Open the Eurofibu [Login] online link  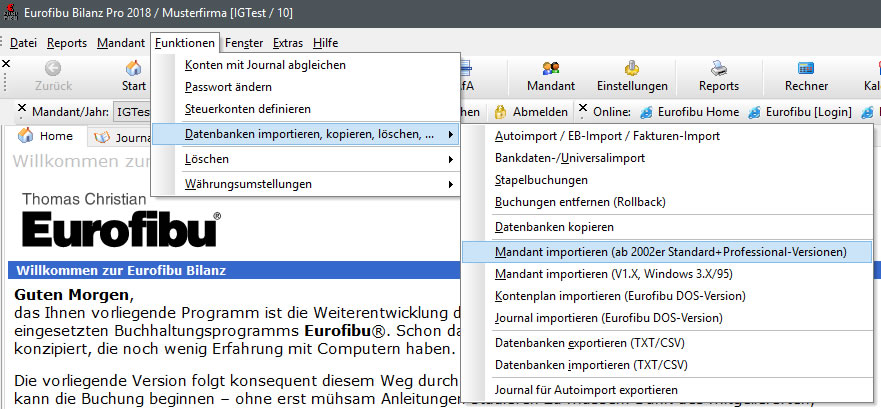pyautogui.click(x=800, y=112)
